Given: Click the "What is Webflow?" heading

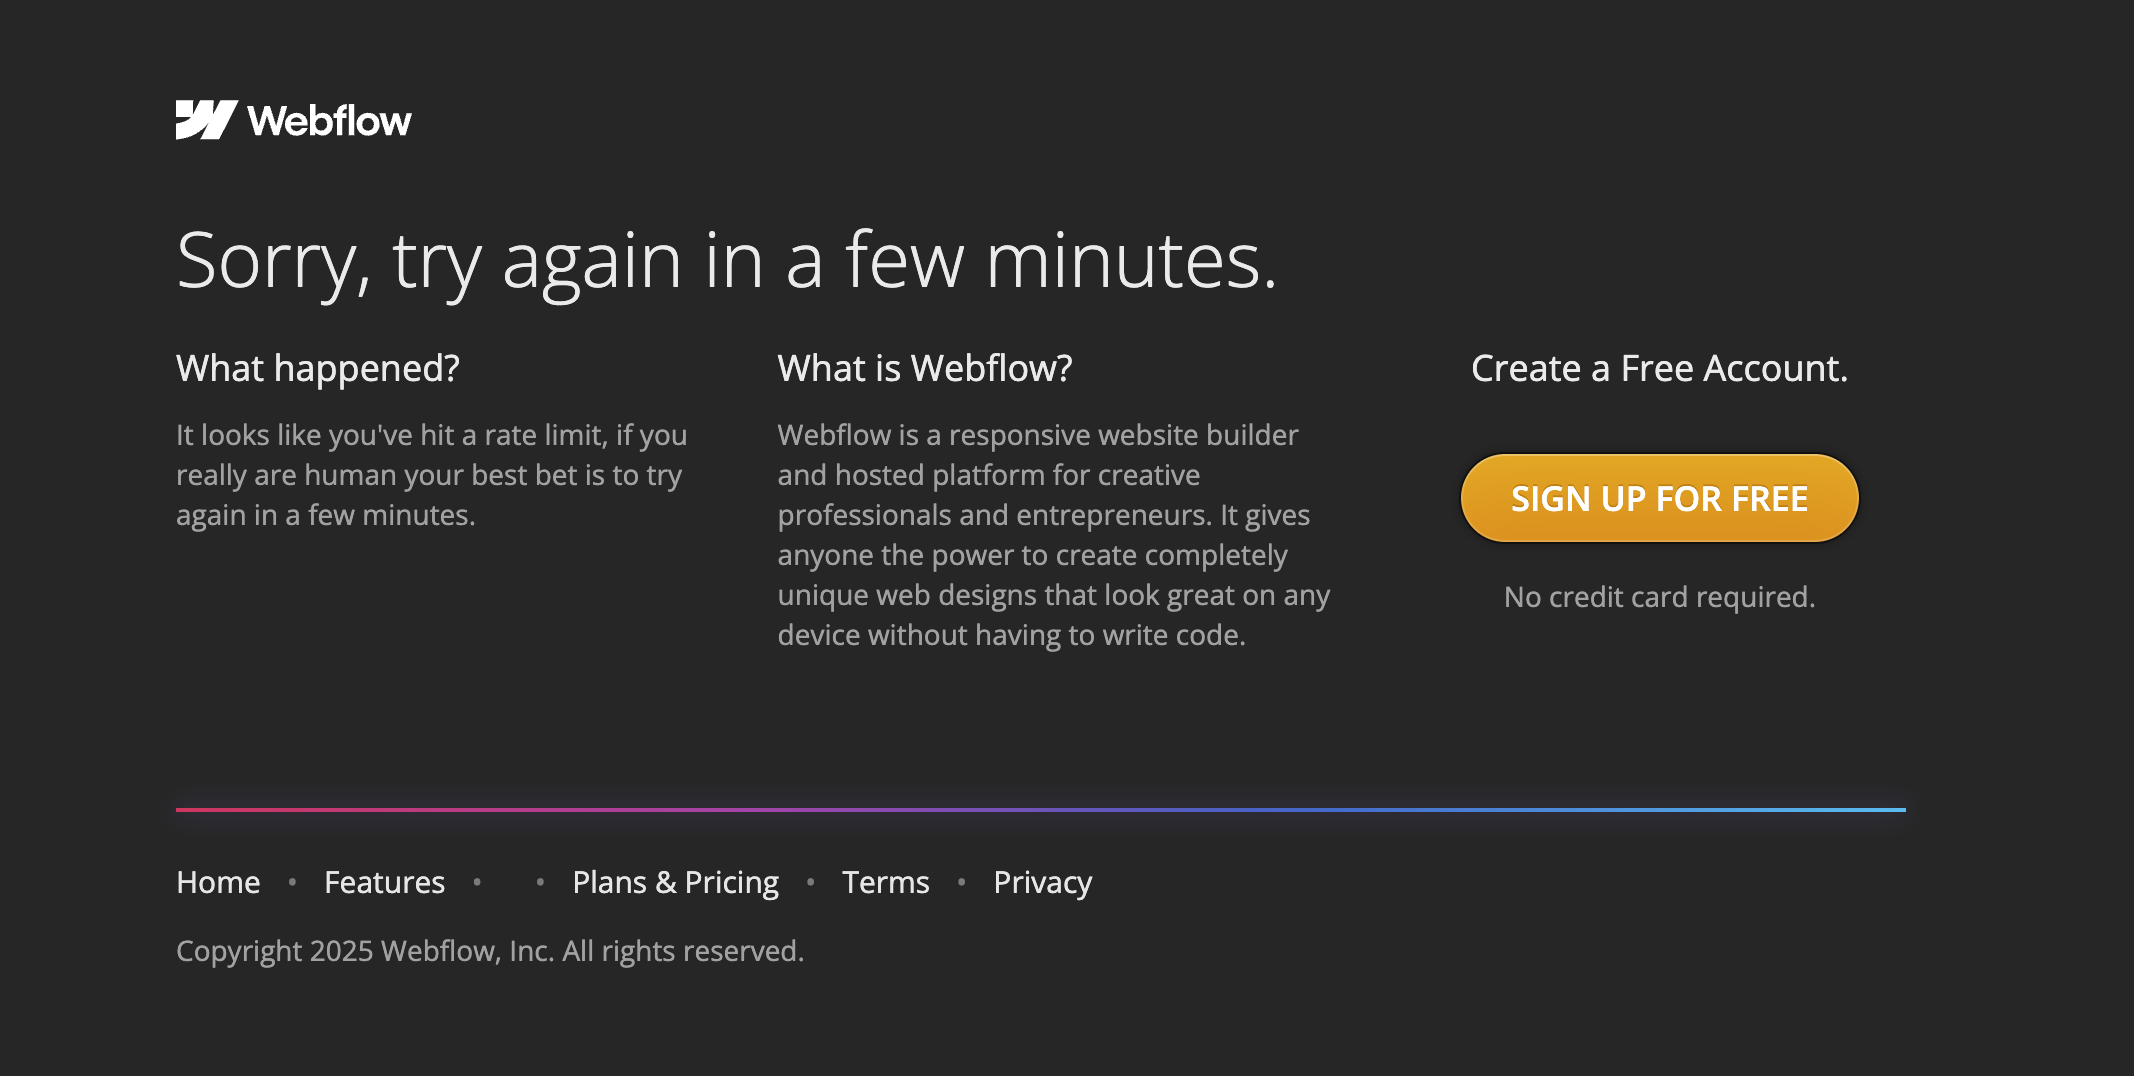Looking at the screenshot, I should coord(924,368).
